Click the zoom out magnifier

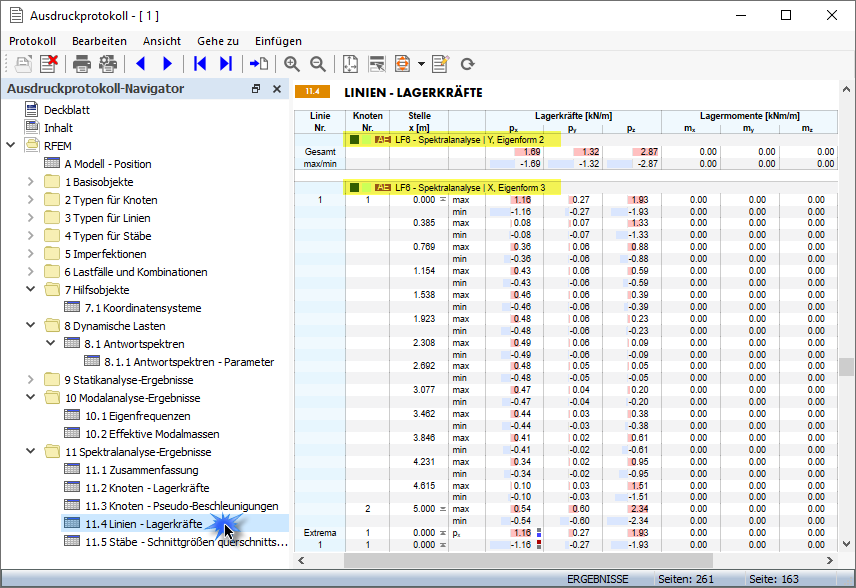(x=318, y=64)
